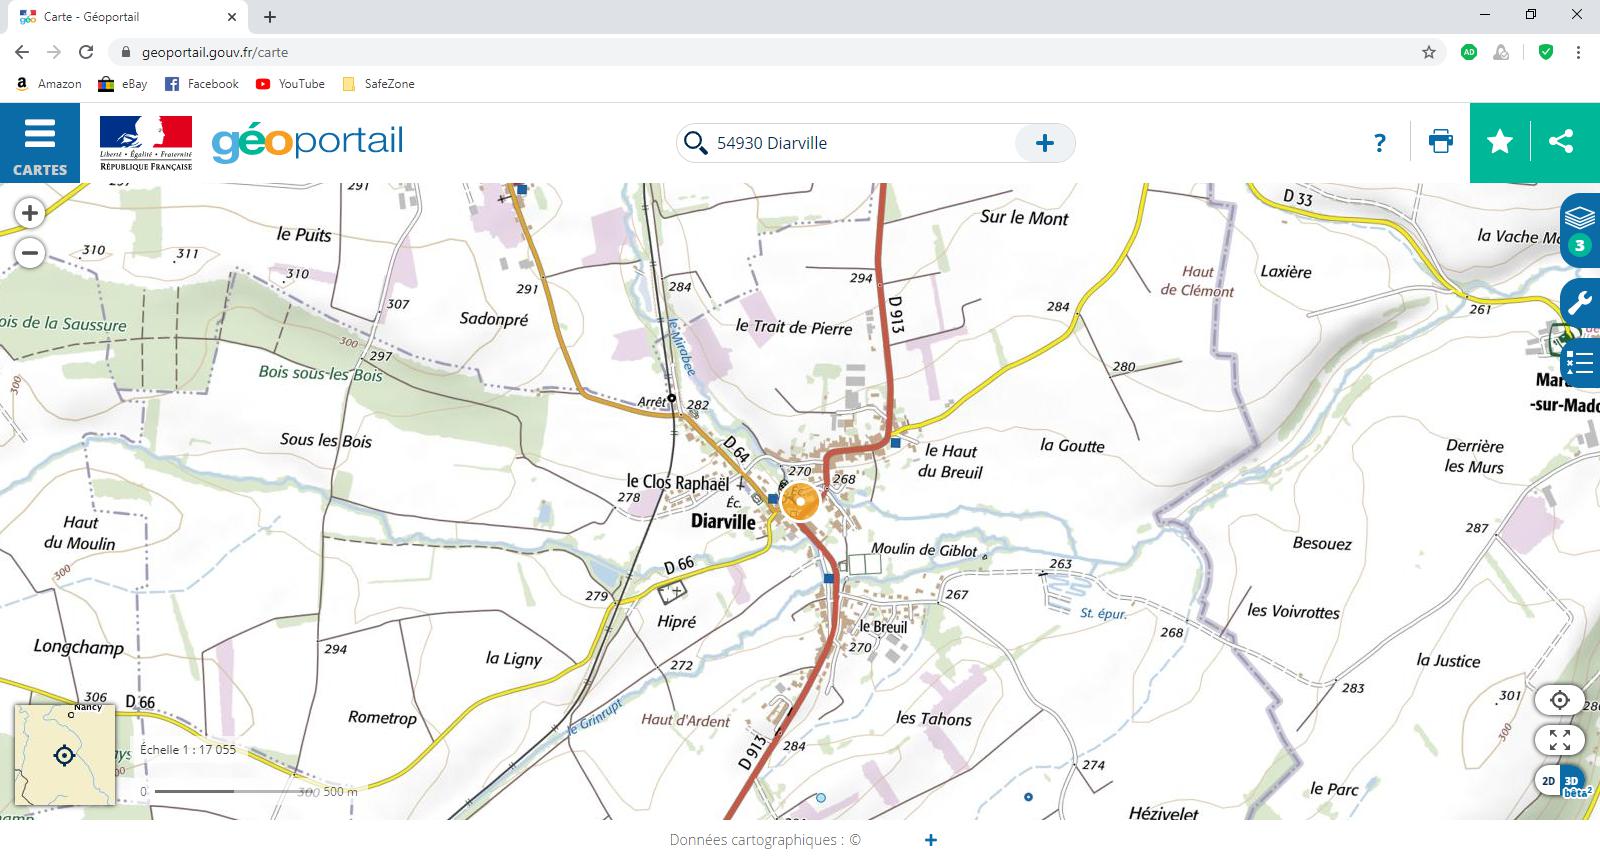The width and height of the screenshot is (1600, 860).
Task: Click the Données cartographiques credit text
Action: [765, 840]
